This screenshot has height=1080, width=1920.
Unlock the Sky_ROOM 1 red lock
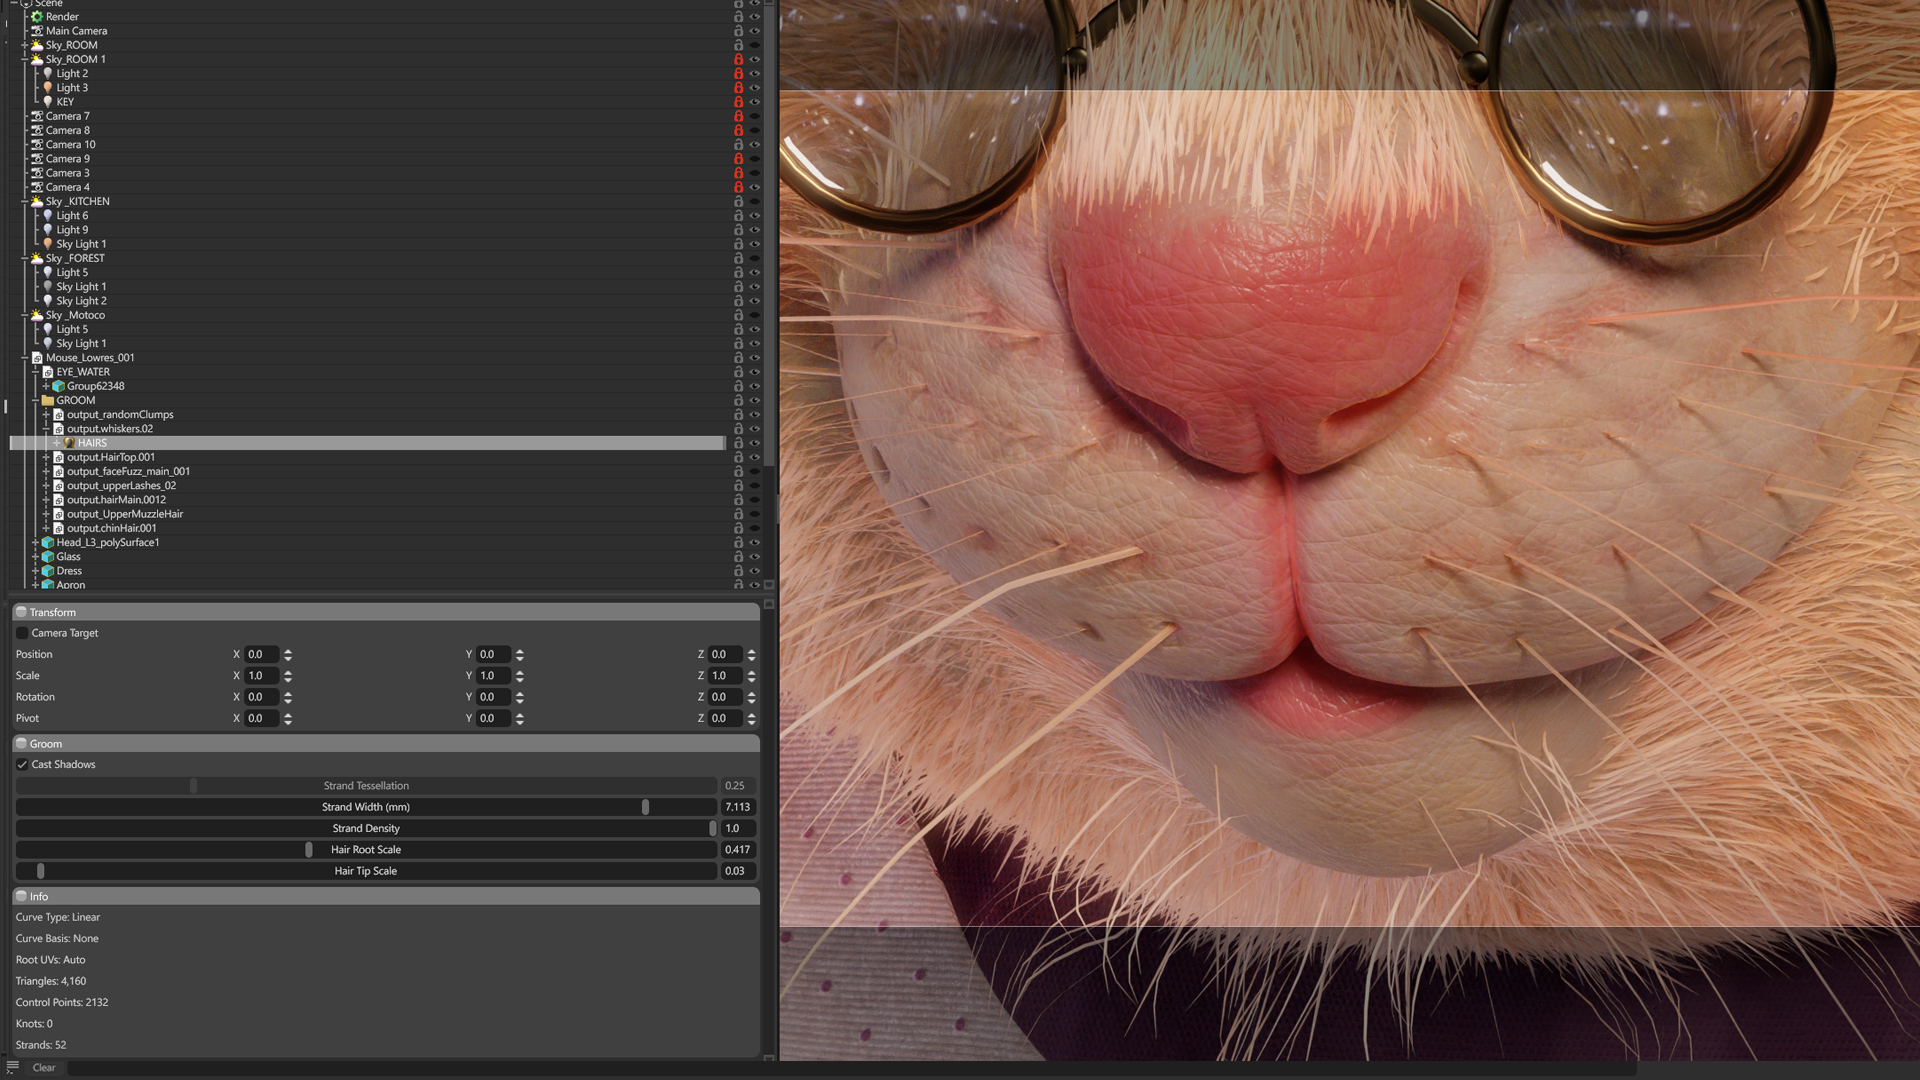click(739, 60)
